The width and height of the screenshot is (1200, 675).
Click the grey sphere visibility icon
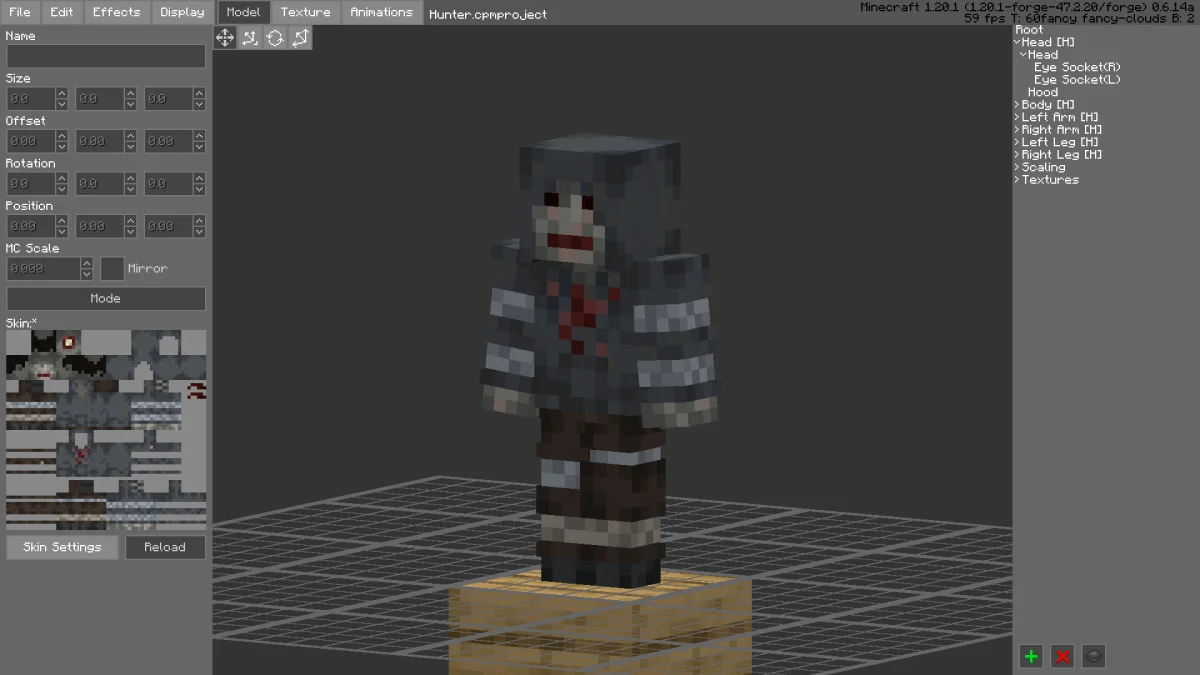1094,656
